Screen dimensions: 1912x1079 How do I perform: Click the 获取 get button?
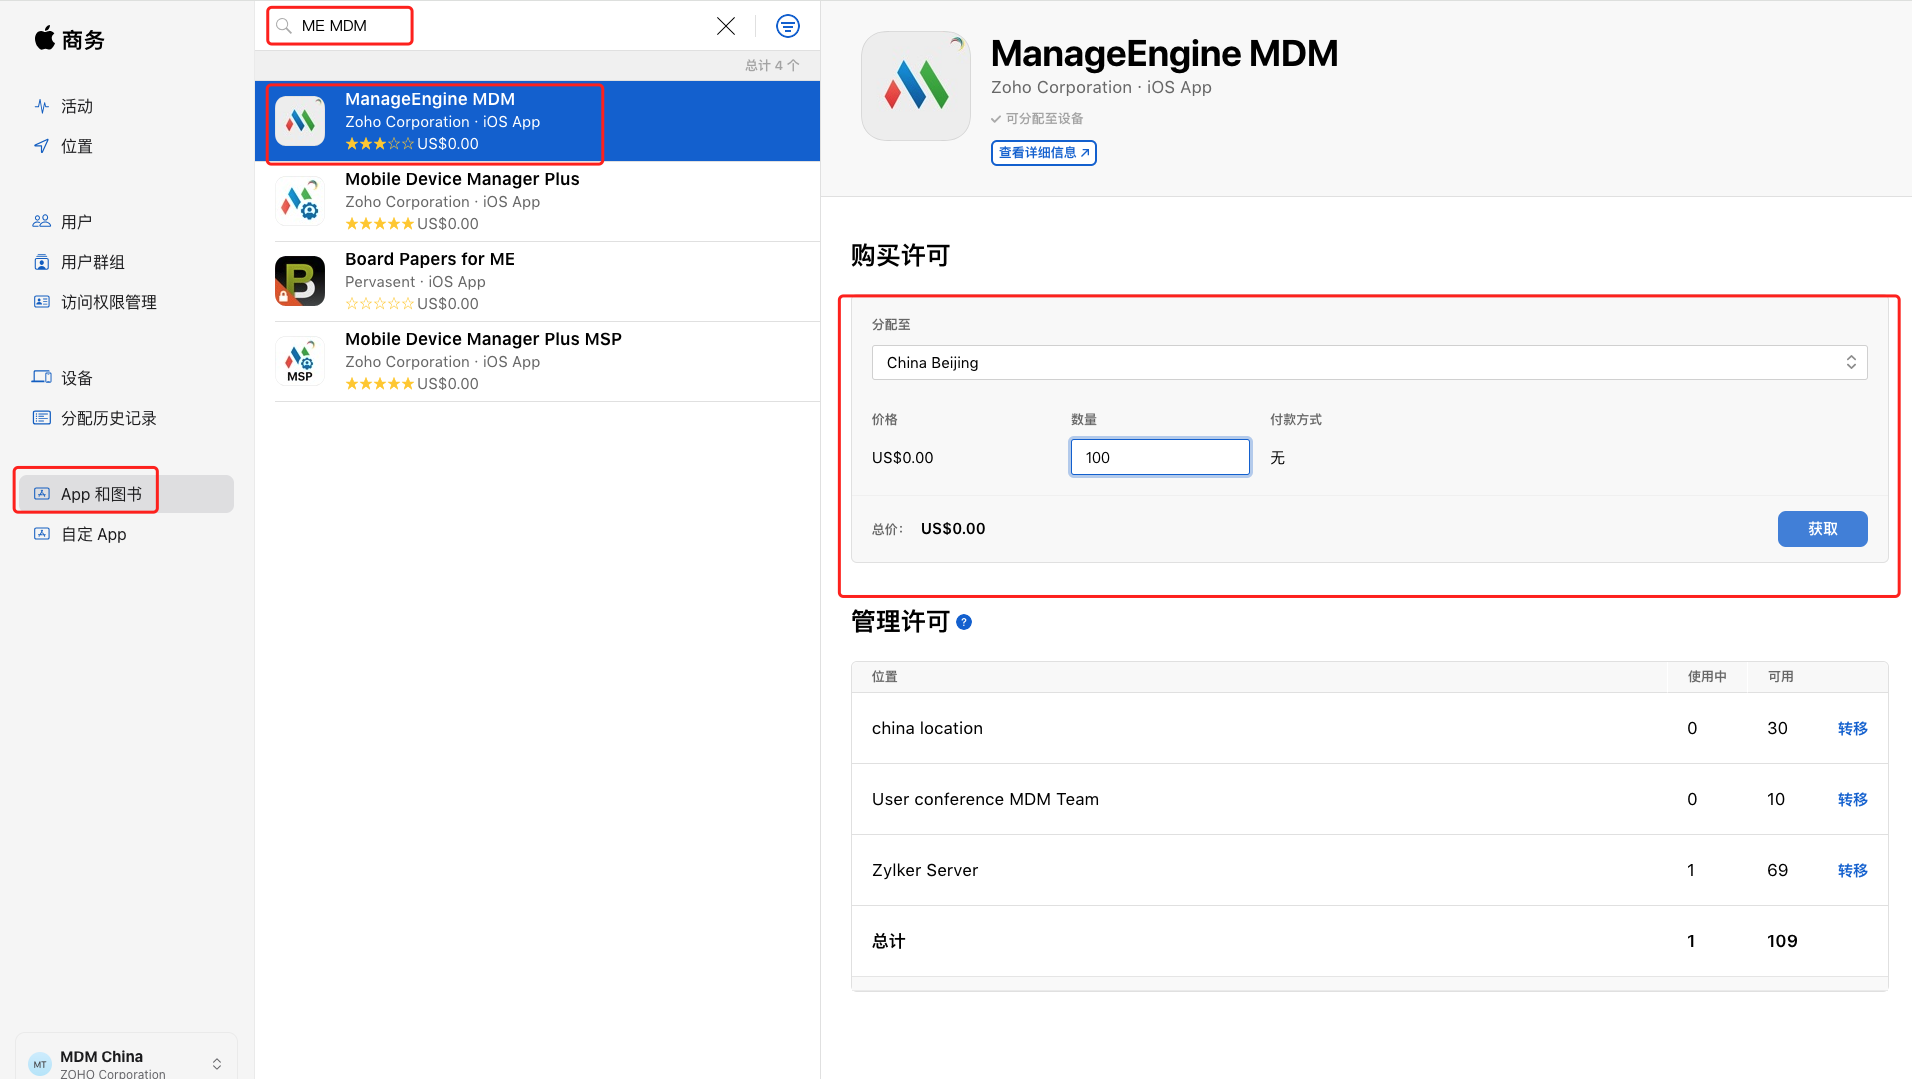pyautogui.click(x=1822, y=529)
